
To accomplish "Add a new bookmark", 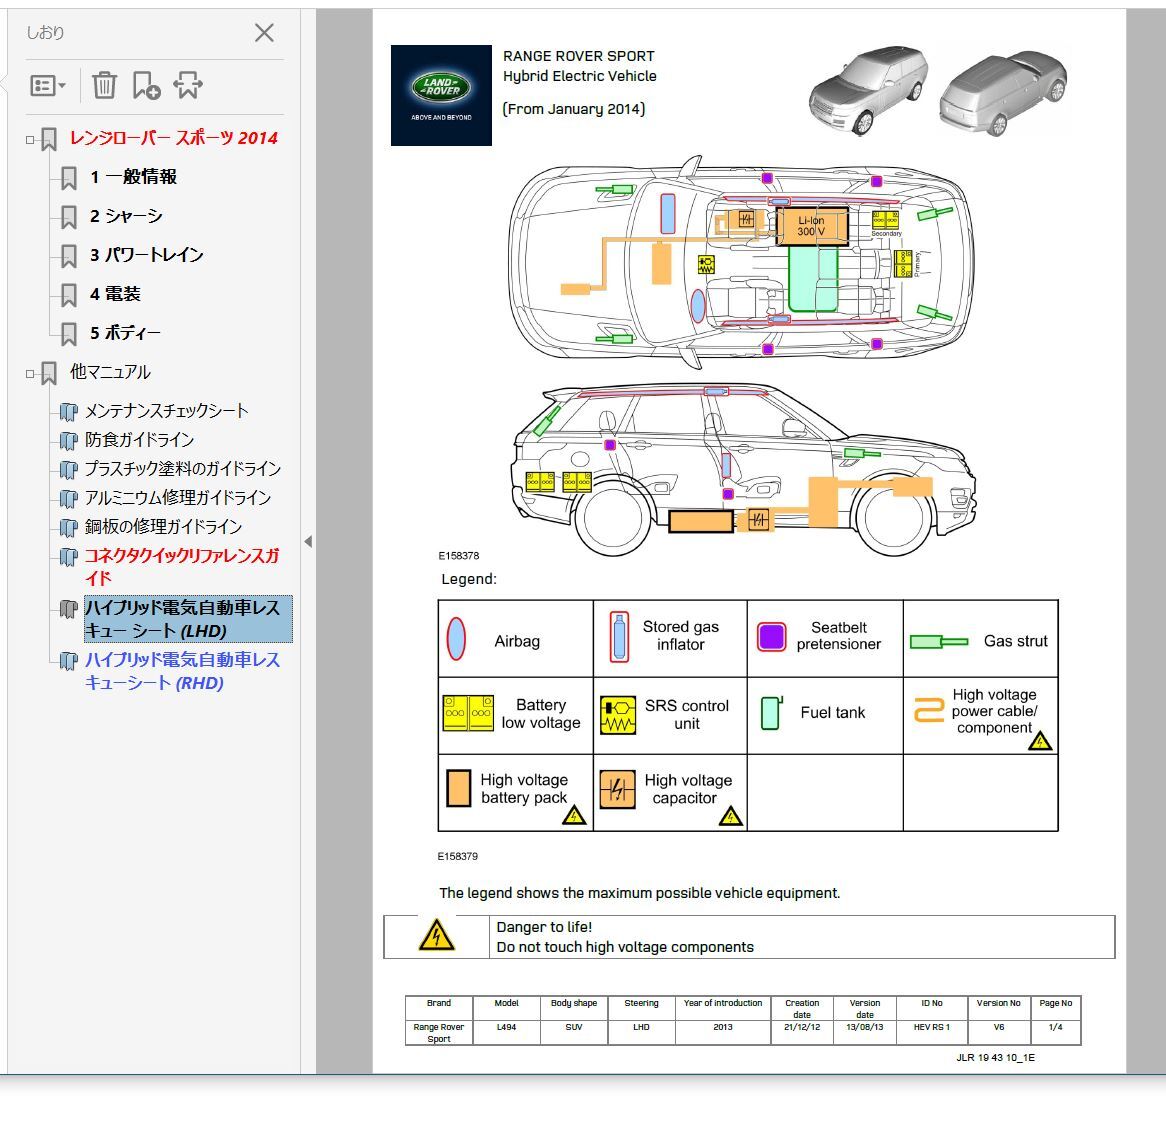I will click(x=146, y=86).
